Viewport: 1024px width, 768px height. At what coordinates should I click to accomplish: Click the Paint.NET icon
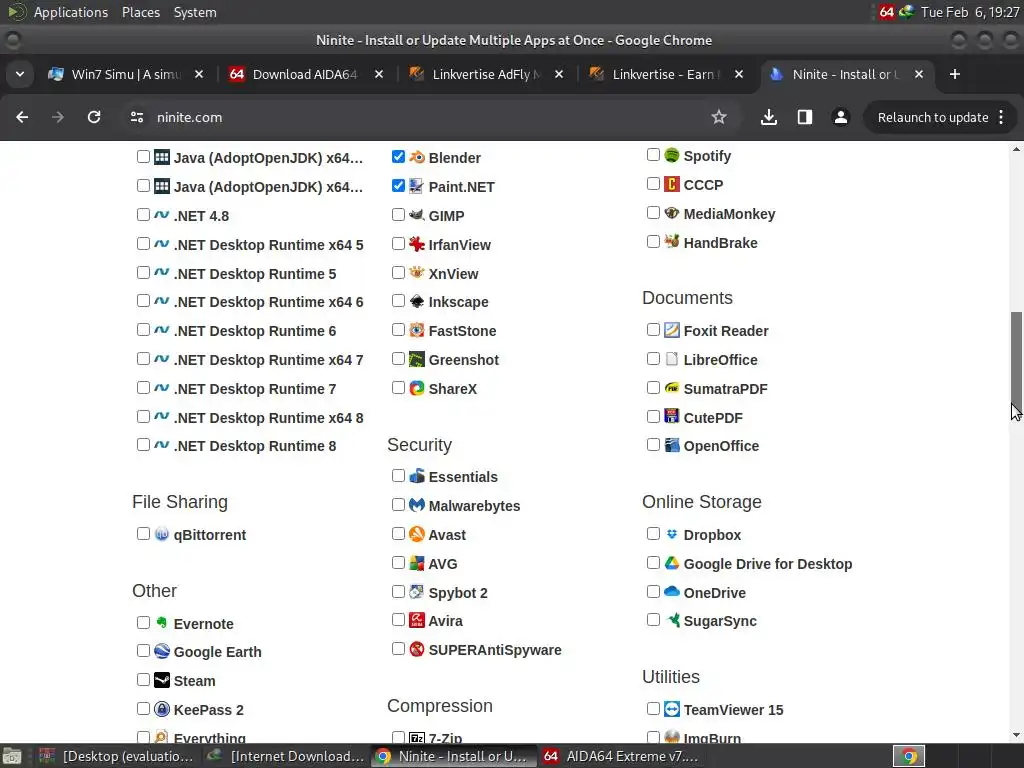tap(417, 186)
